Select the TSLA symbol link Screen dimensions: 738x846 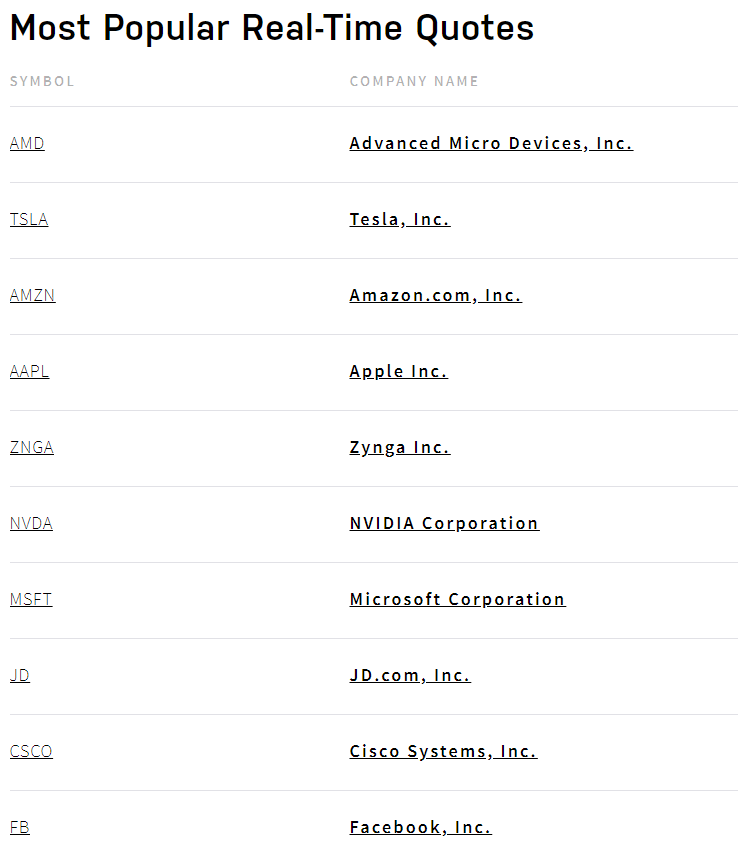pyautogui.click(x=29, y=220)
